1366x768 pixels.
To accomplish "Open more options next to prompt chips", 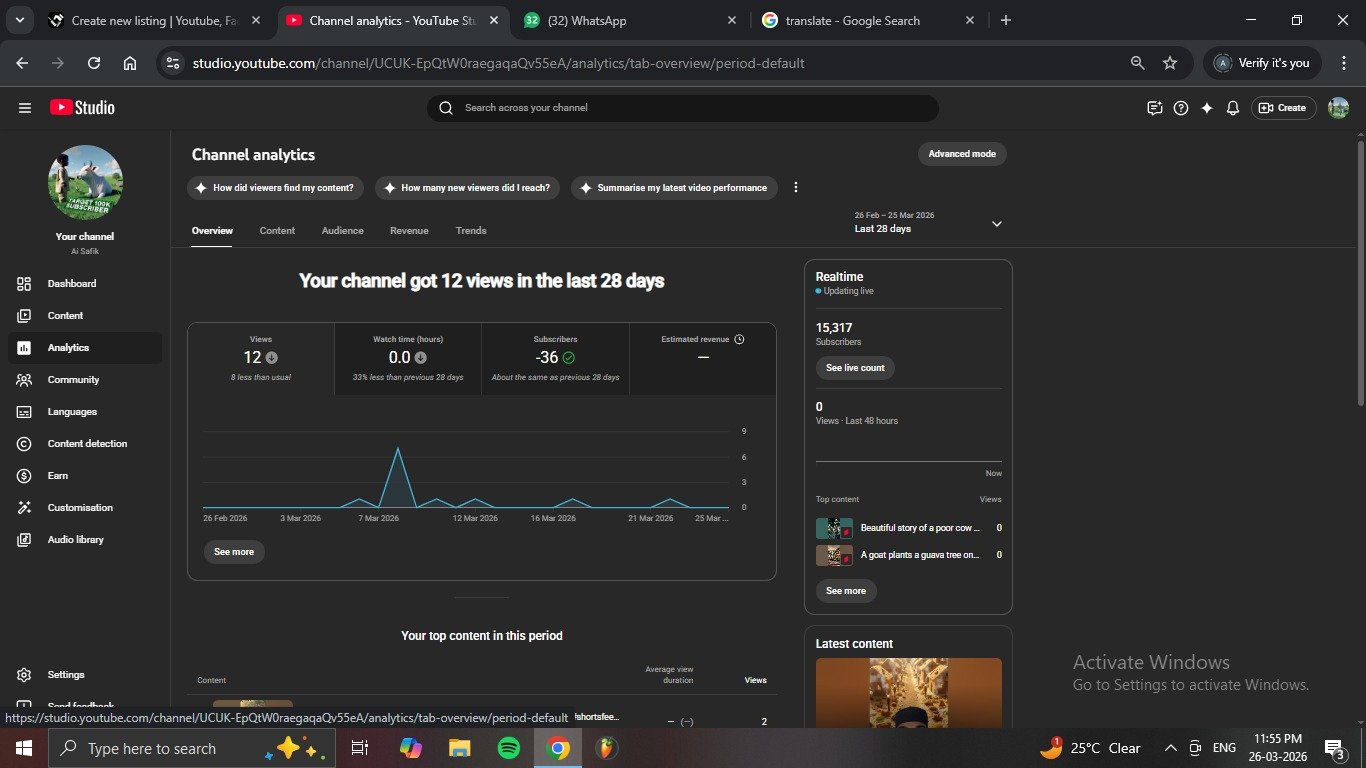I will tap(796, 188).
